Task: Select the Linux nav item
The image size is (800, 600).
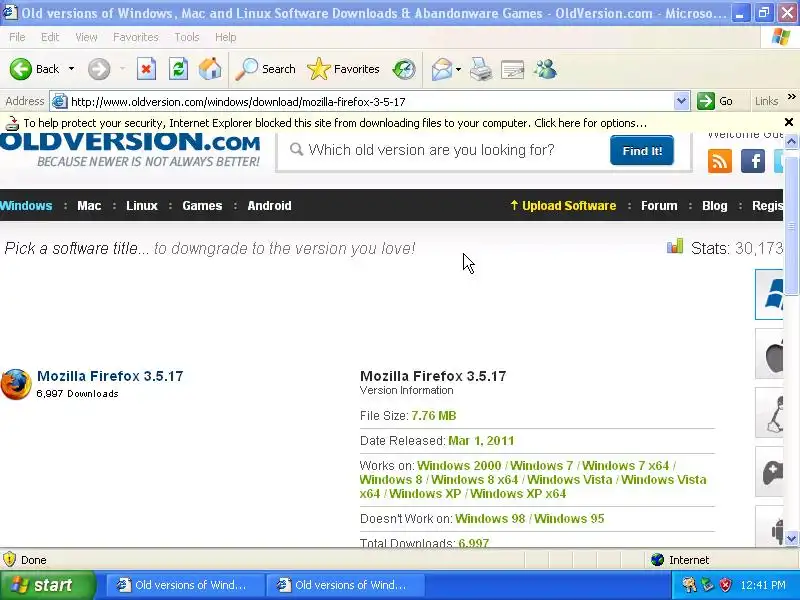Action: 141,206
